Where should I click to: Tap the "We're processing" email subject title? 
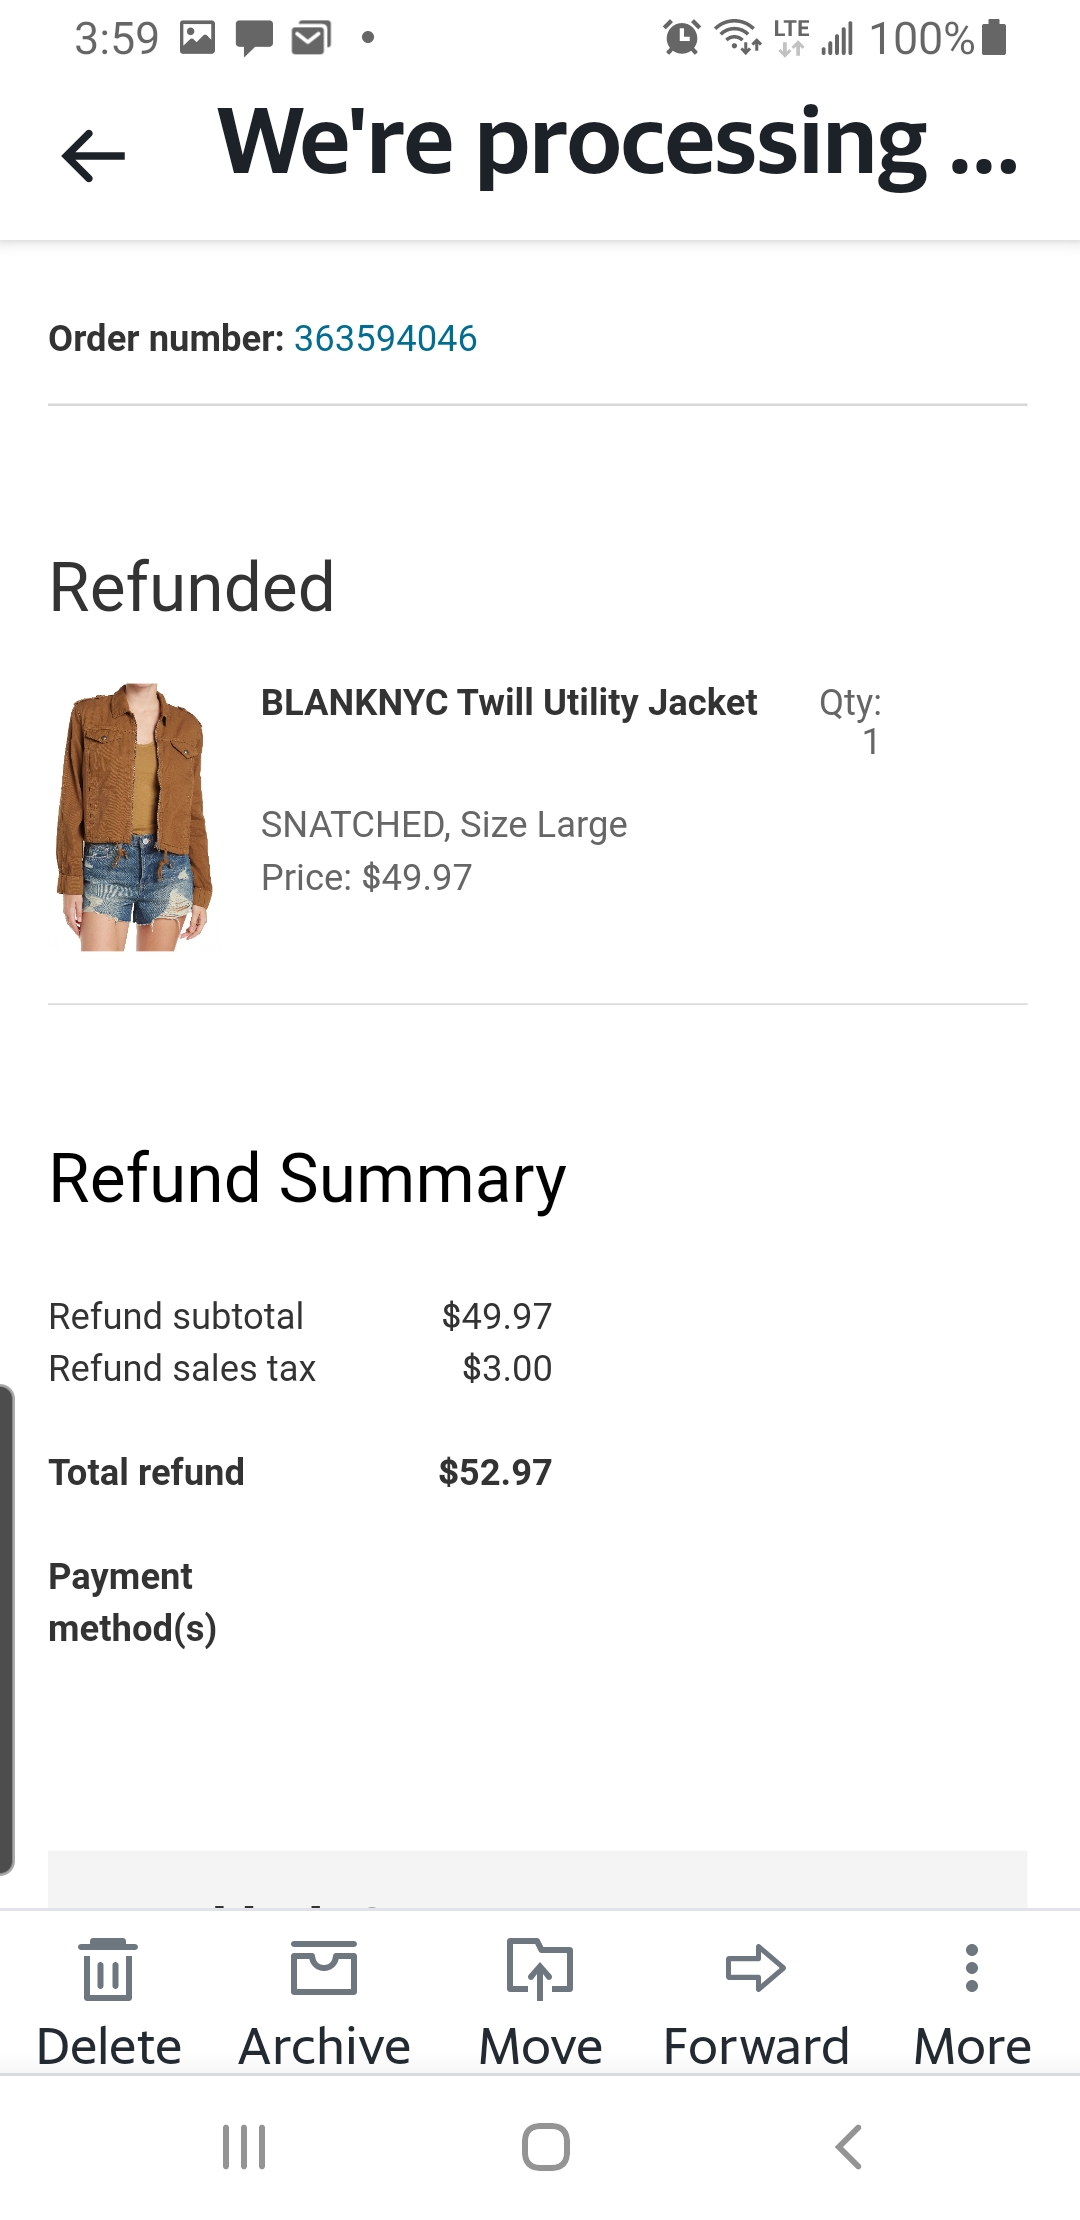(x=617, y=145)
